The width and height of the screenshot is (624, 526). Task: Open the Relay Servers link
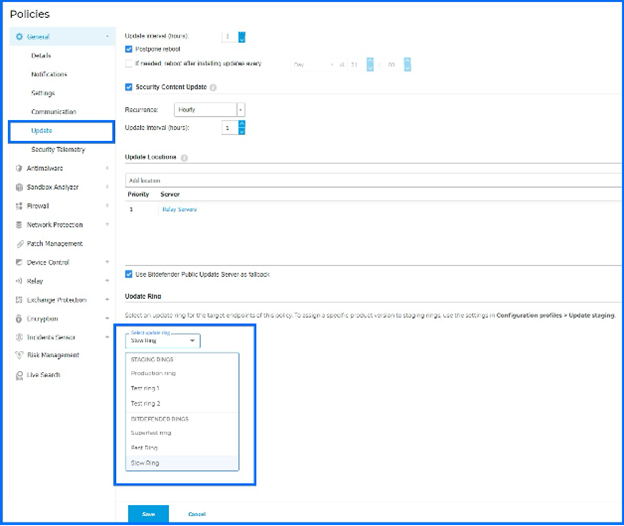(x=179, y=210)
